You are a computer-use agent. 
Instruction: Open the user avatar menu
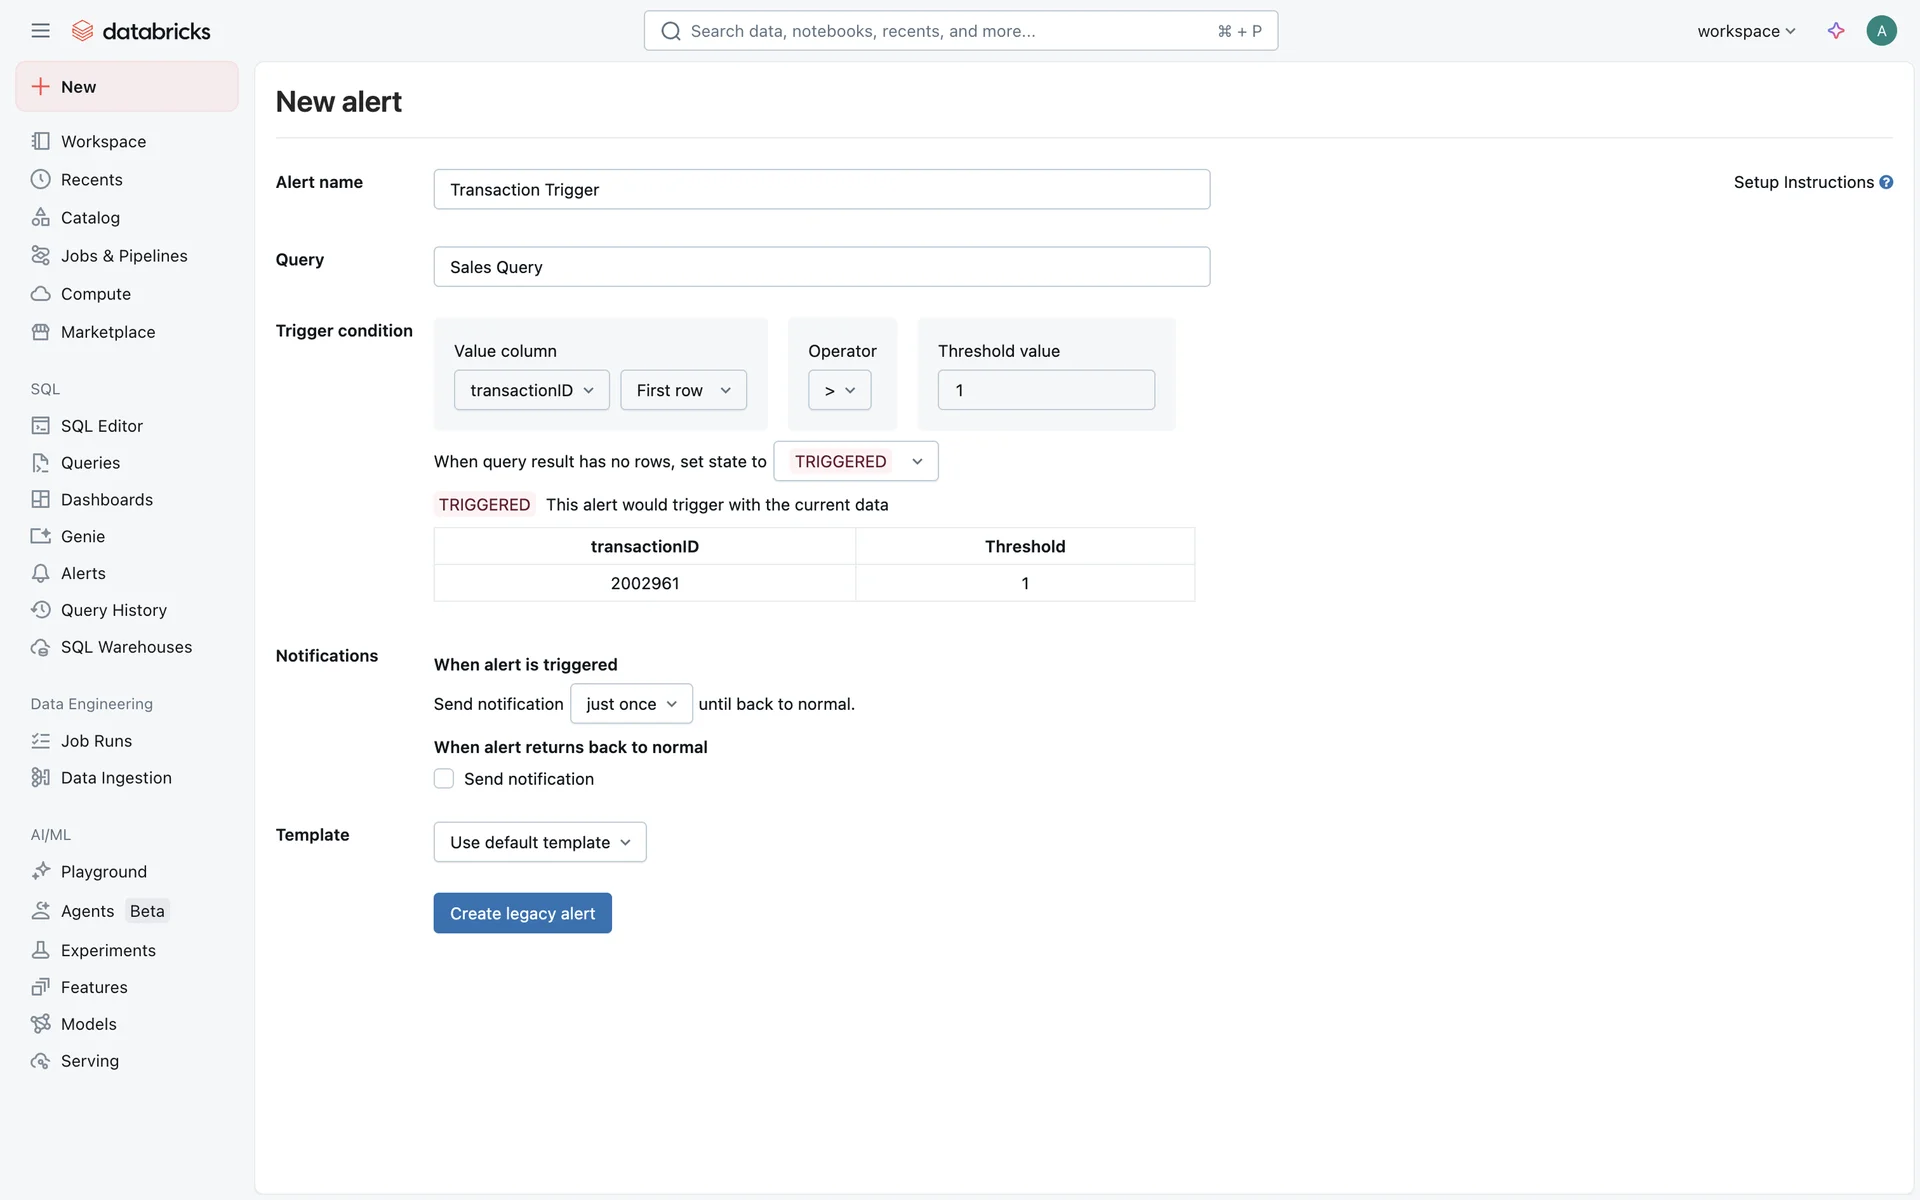point(1881,31)
